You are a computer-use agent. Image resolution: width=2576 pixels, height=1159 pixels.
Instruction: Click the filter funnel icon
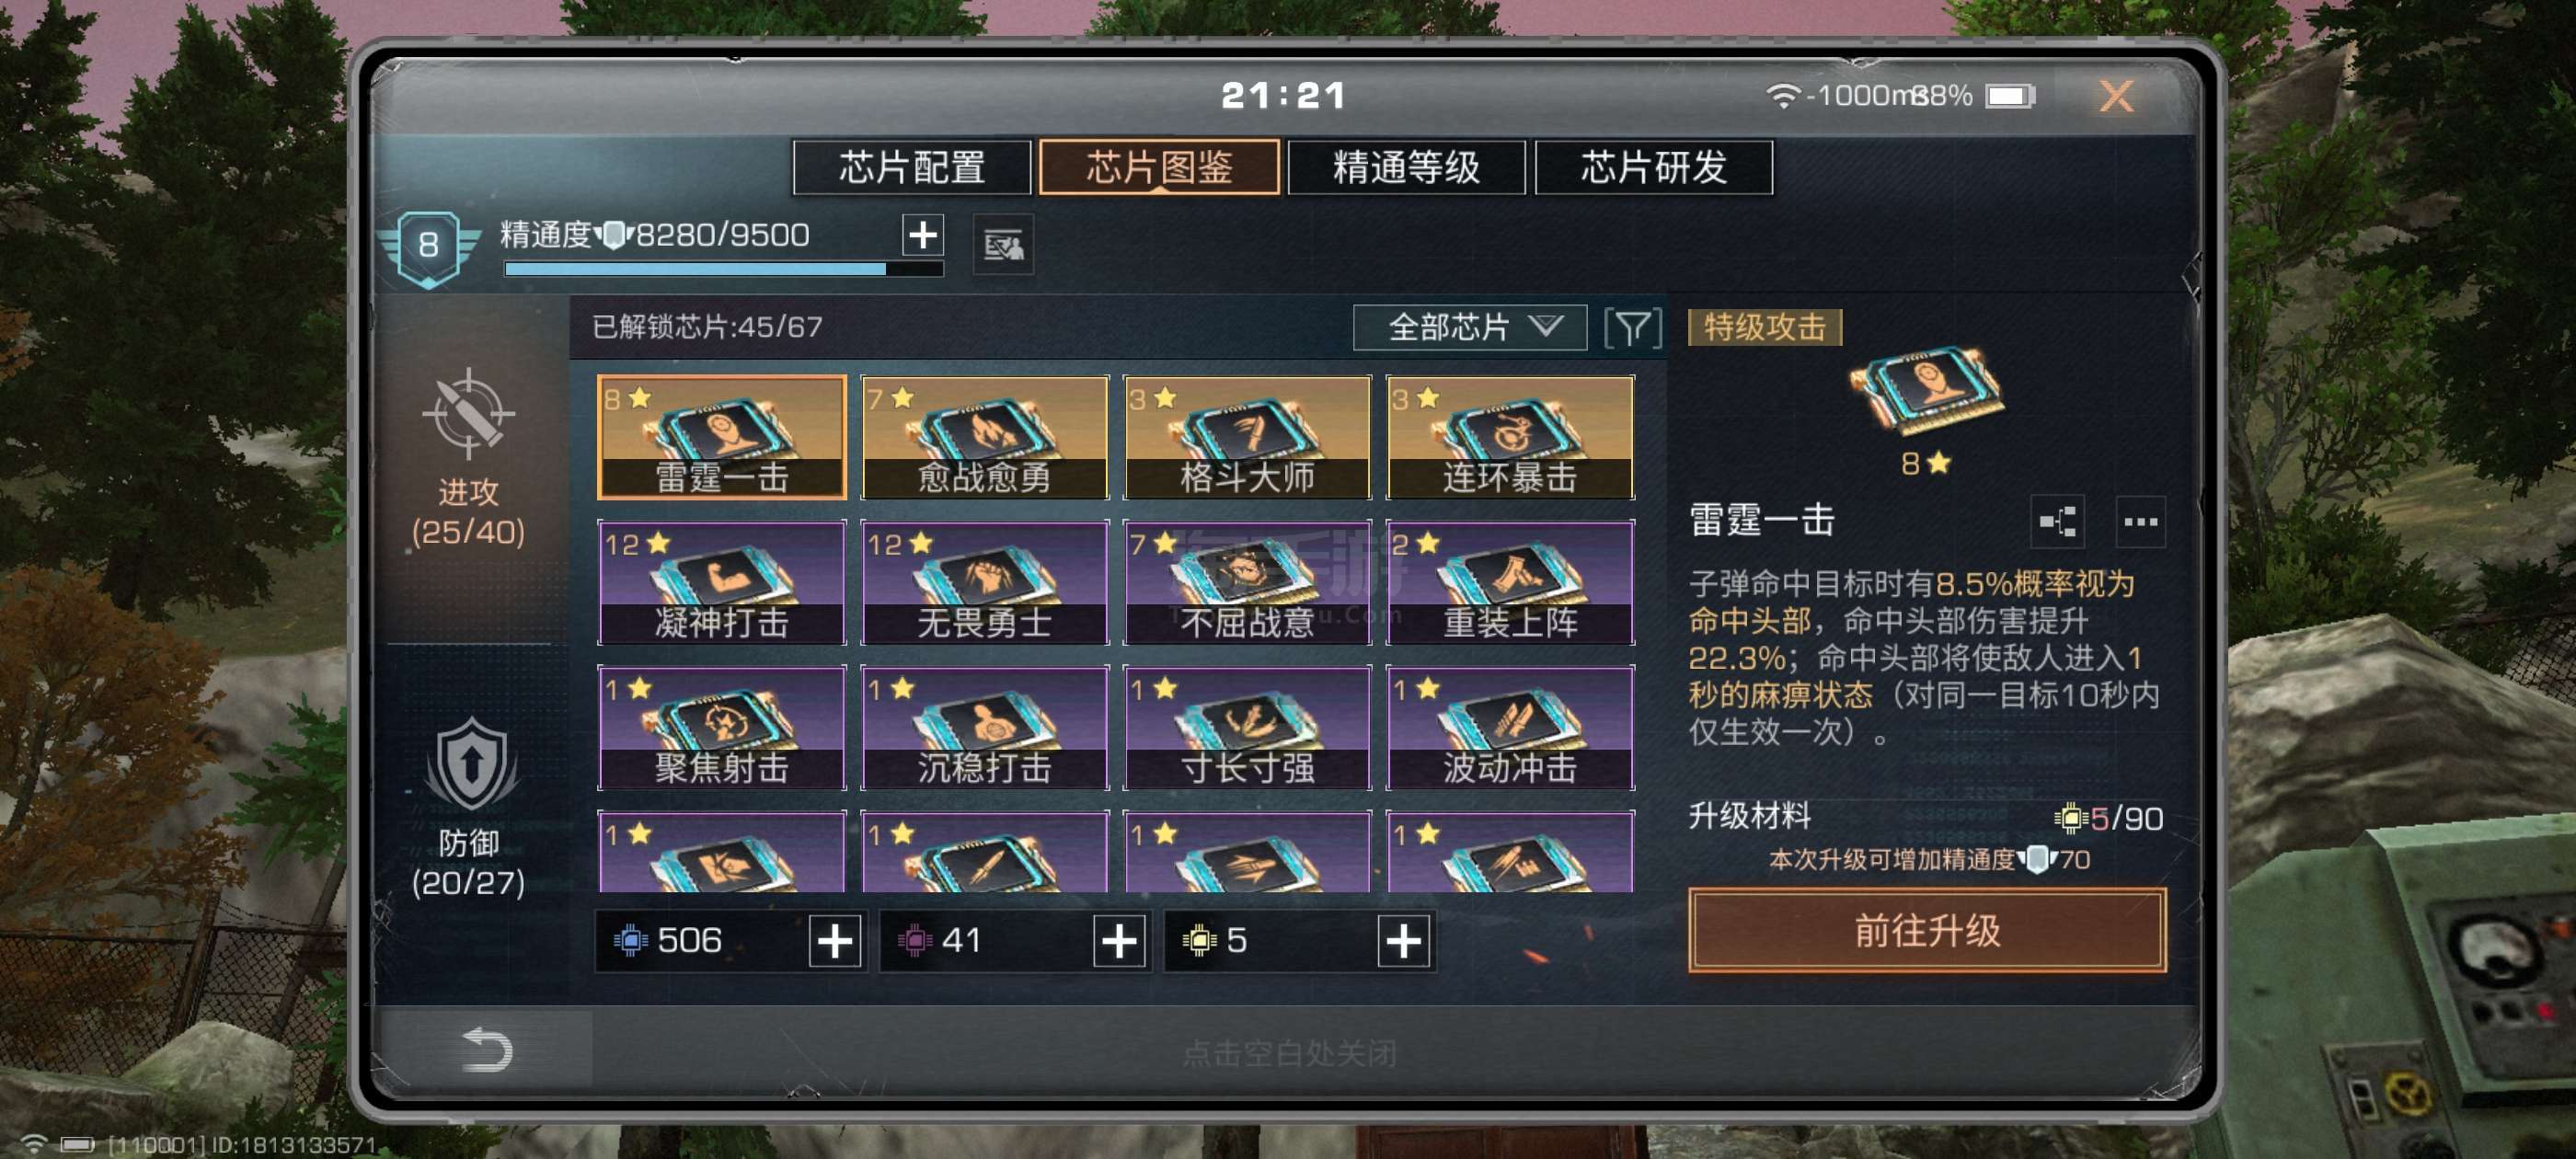coord(1632,328)
